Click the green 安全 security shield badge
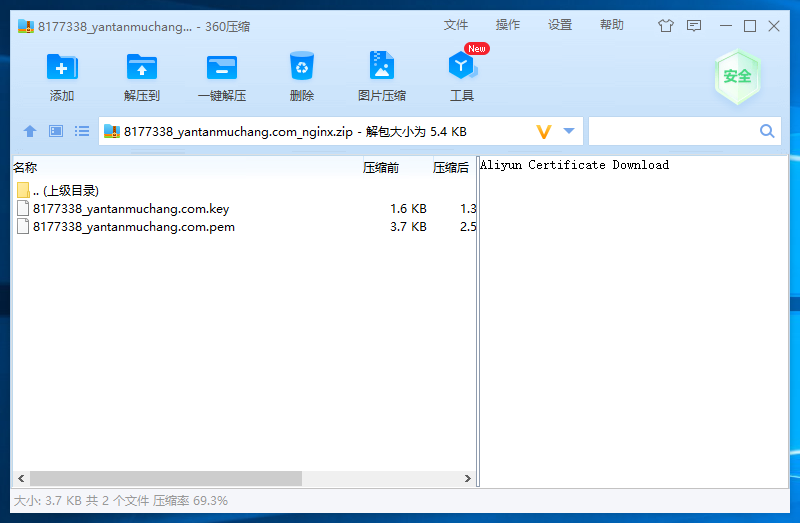 737,77
